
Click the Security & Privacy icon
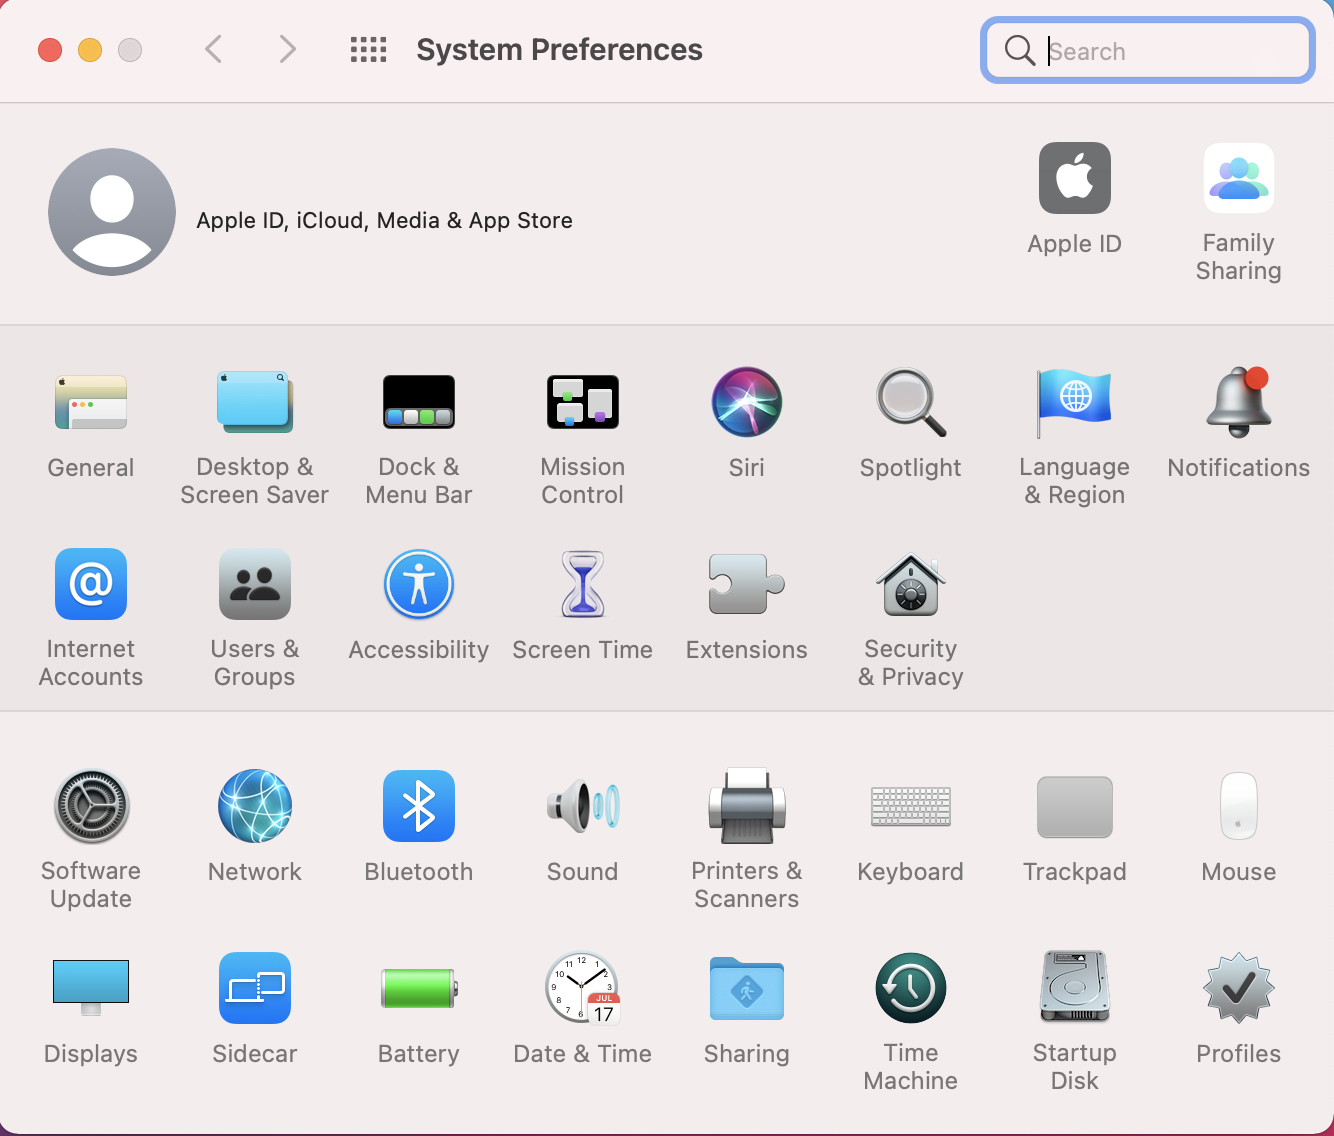click(x=910, y=585)
